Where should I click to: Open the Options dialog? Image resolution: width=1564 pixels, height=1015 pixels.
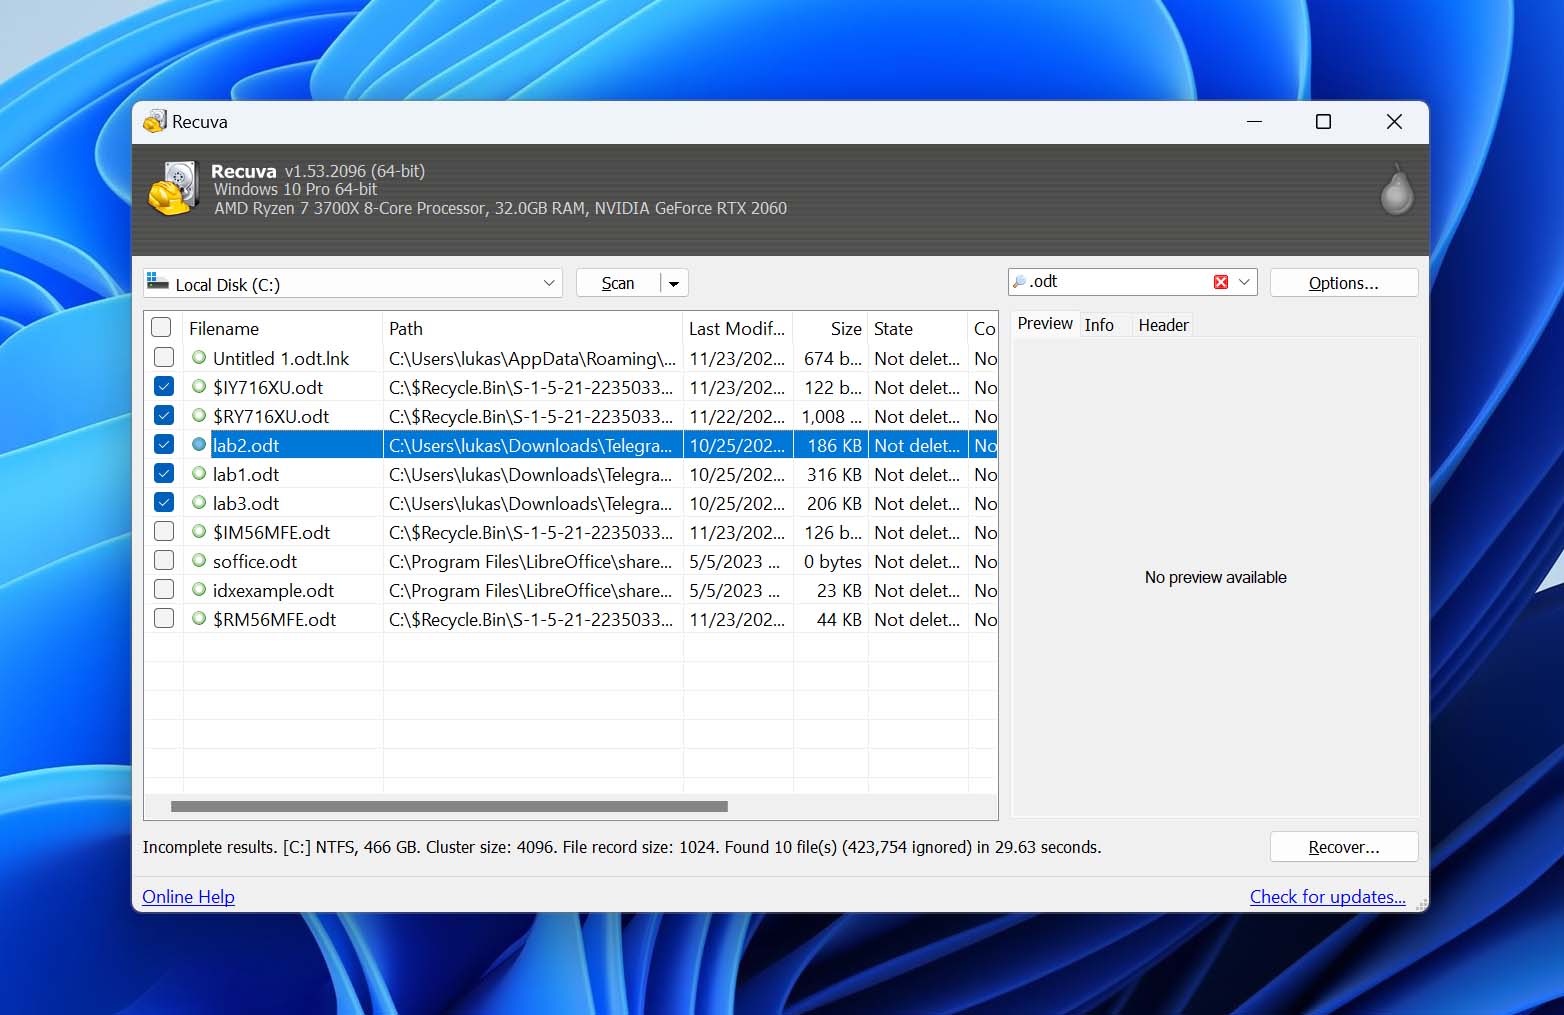[1343, 283]
